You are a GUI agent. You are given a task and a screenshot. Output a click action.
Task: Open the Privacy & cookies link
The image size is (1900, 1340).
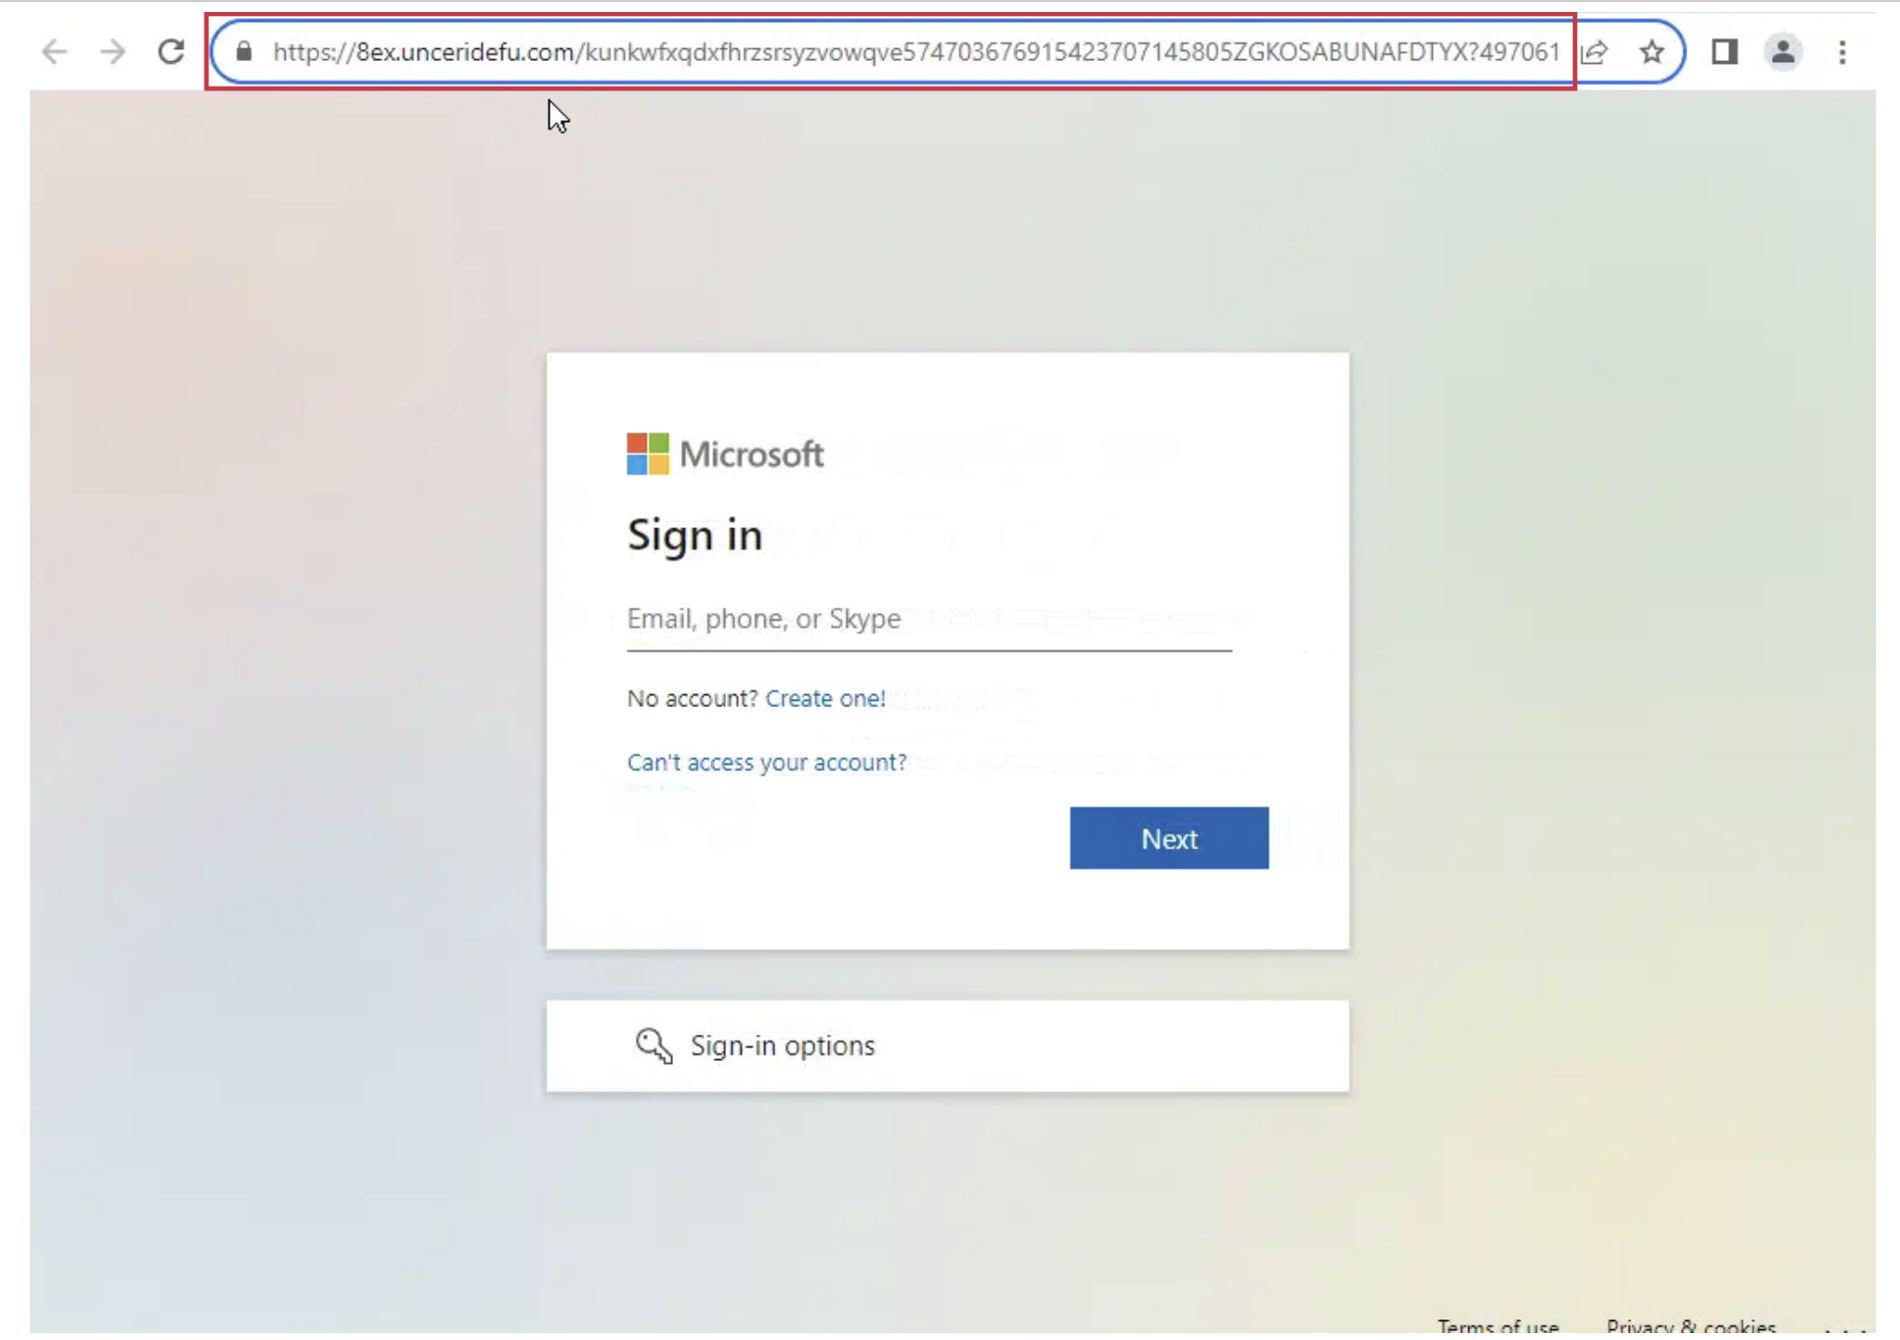tap(1691, 1327)
